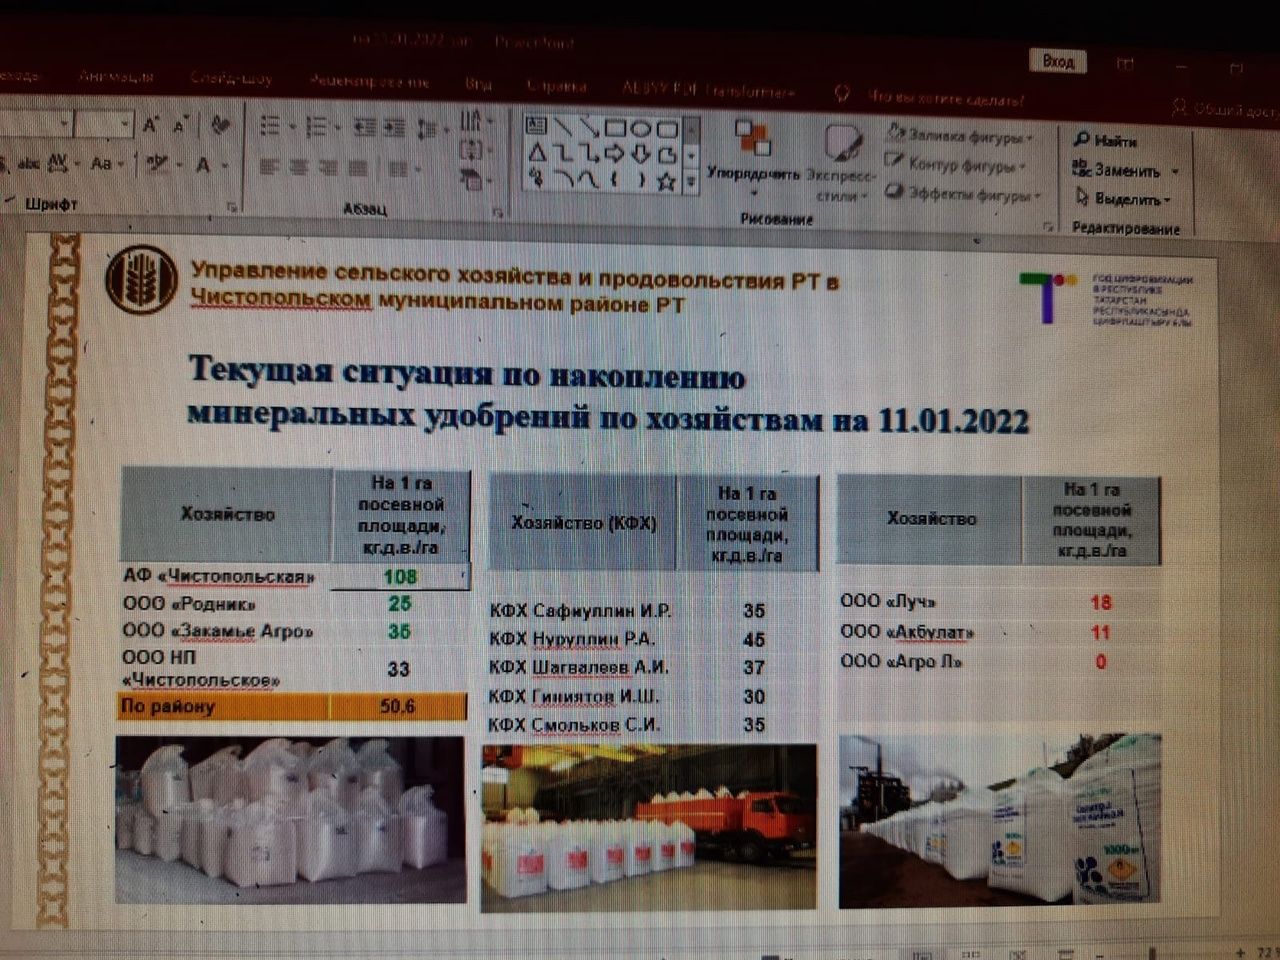Toggle Align Right paragraph alignment
The image size is (1280, 960).
click(327, 168)
